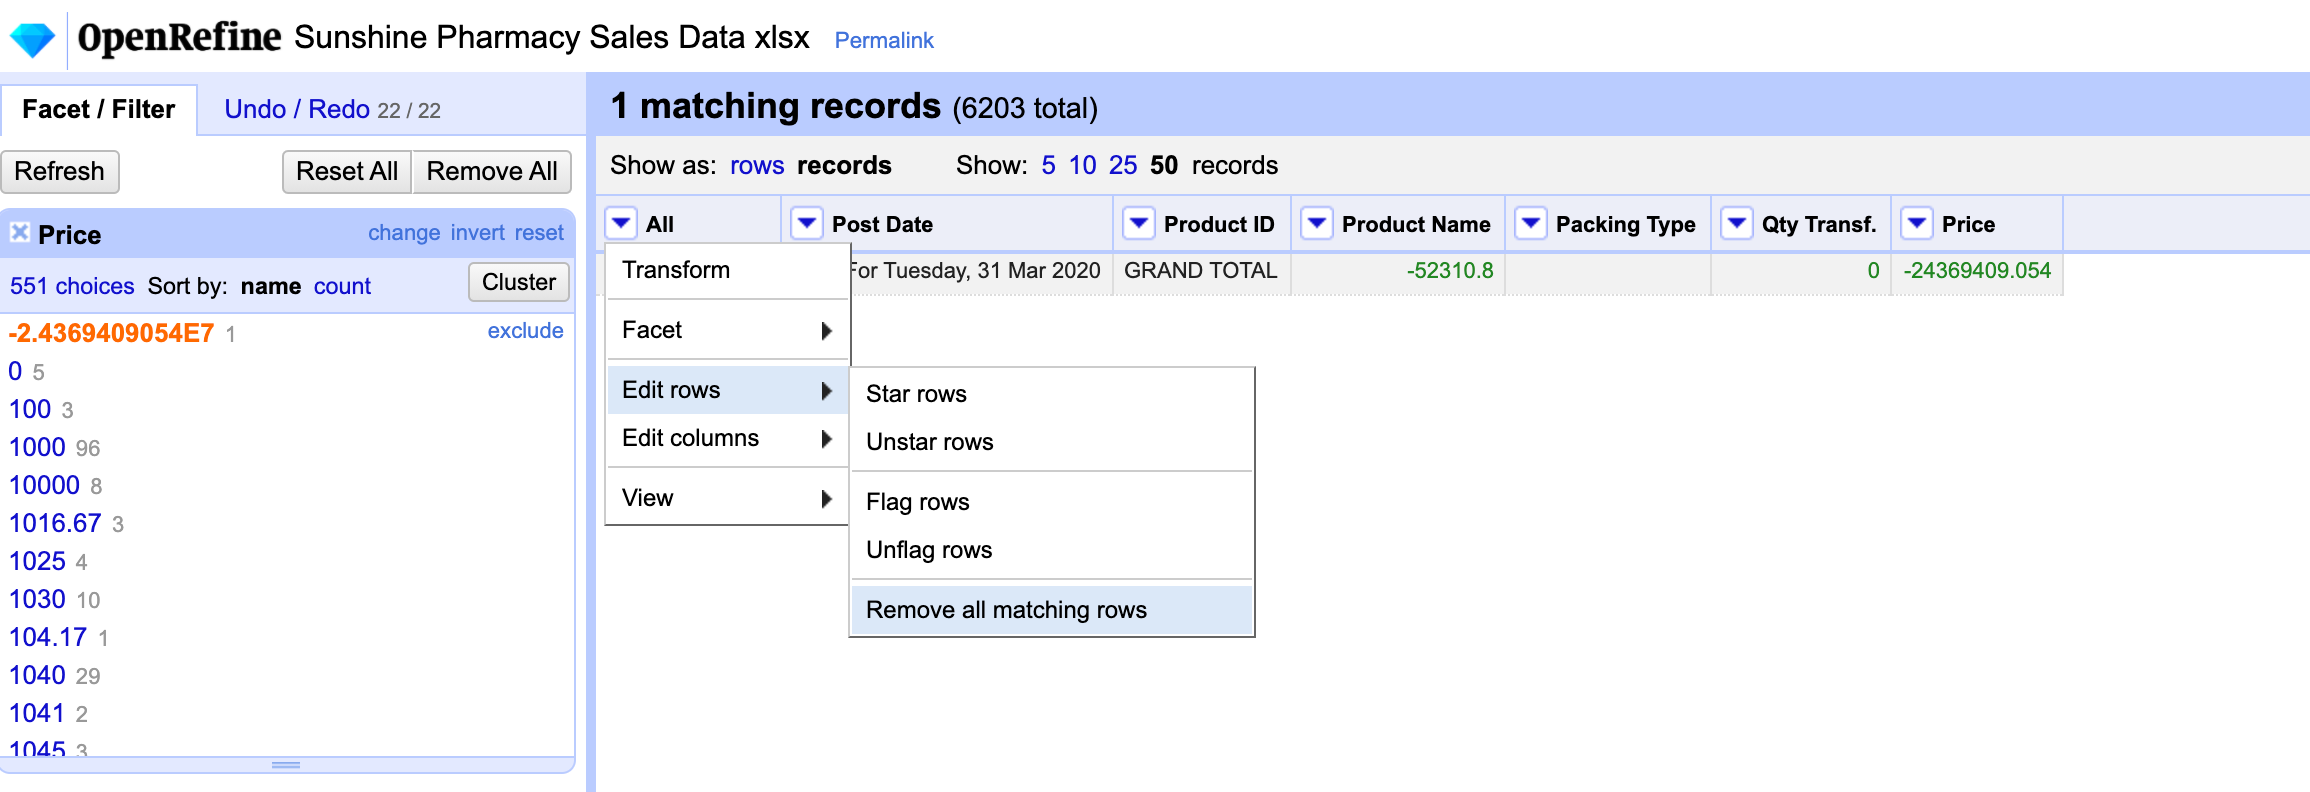The image size is (2310, 792).
Task: Open the Post Date column dropdown arrow
Action: pyautogui.click(x=806, y=223)
